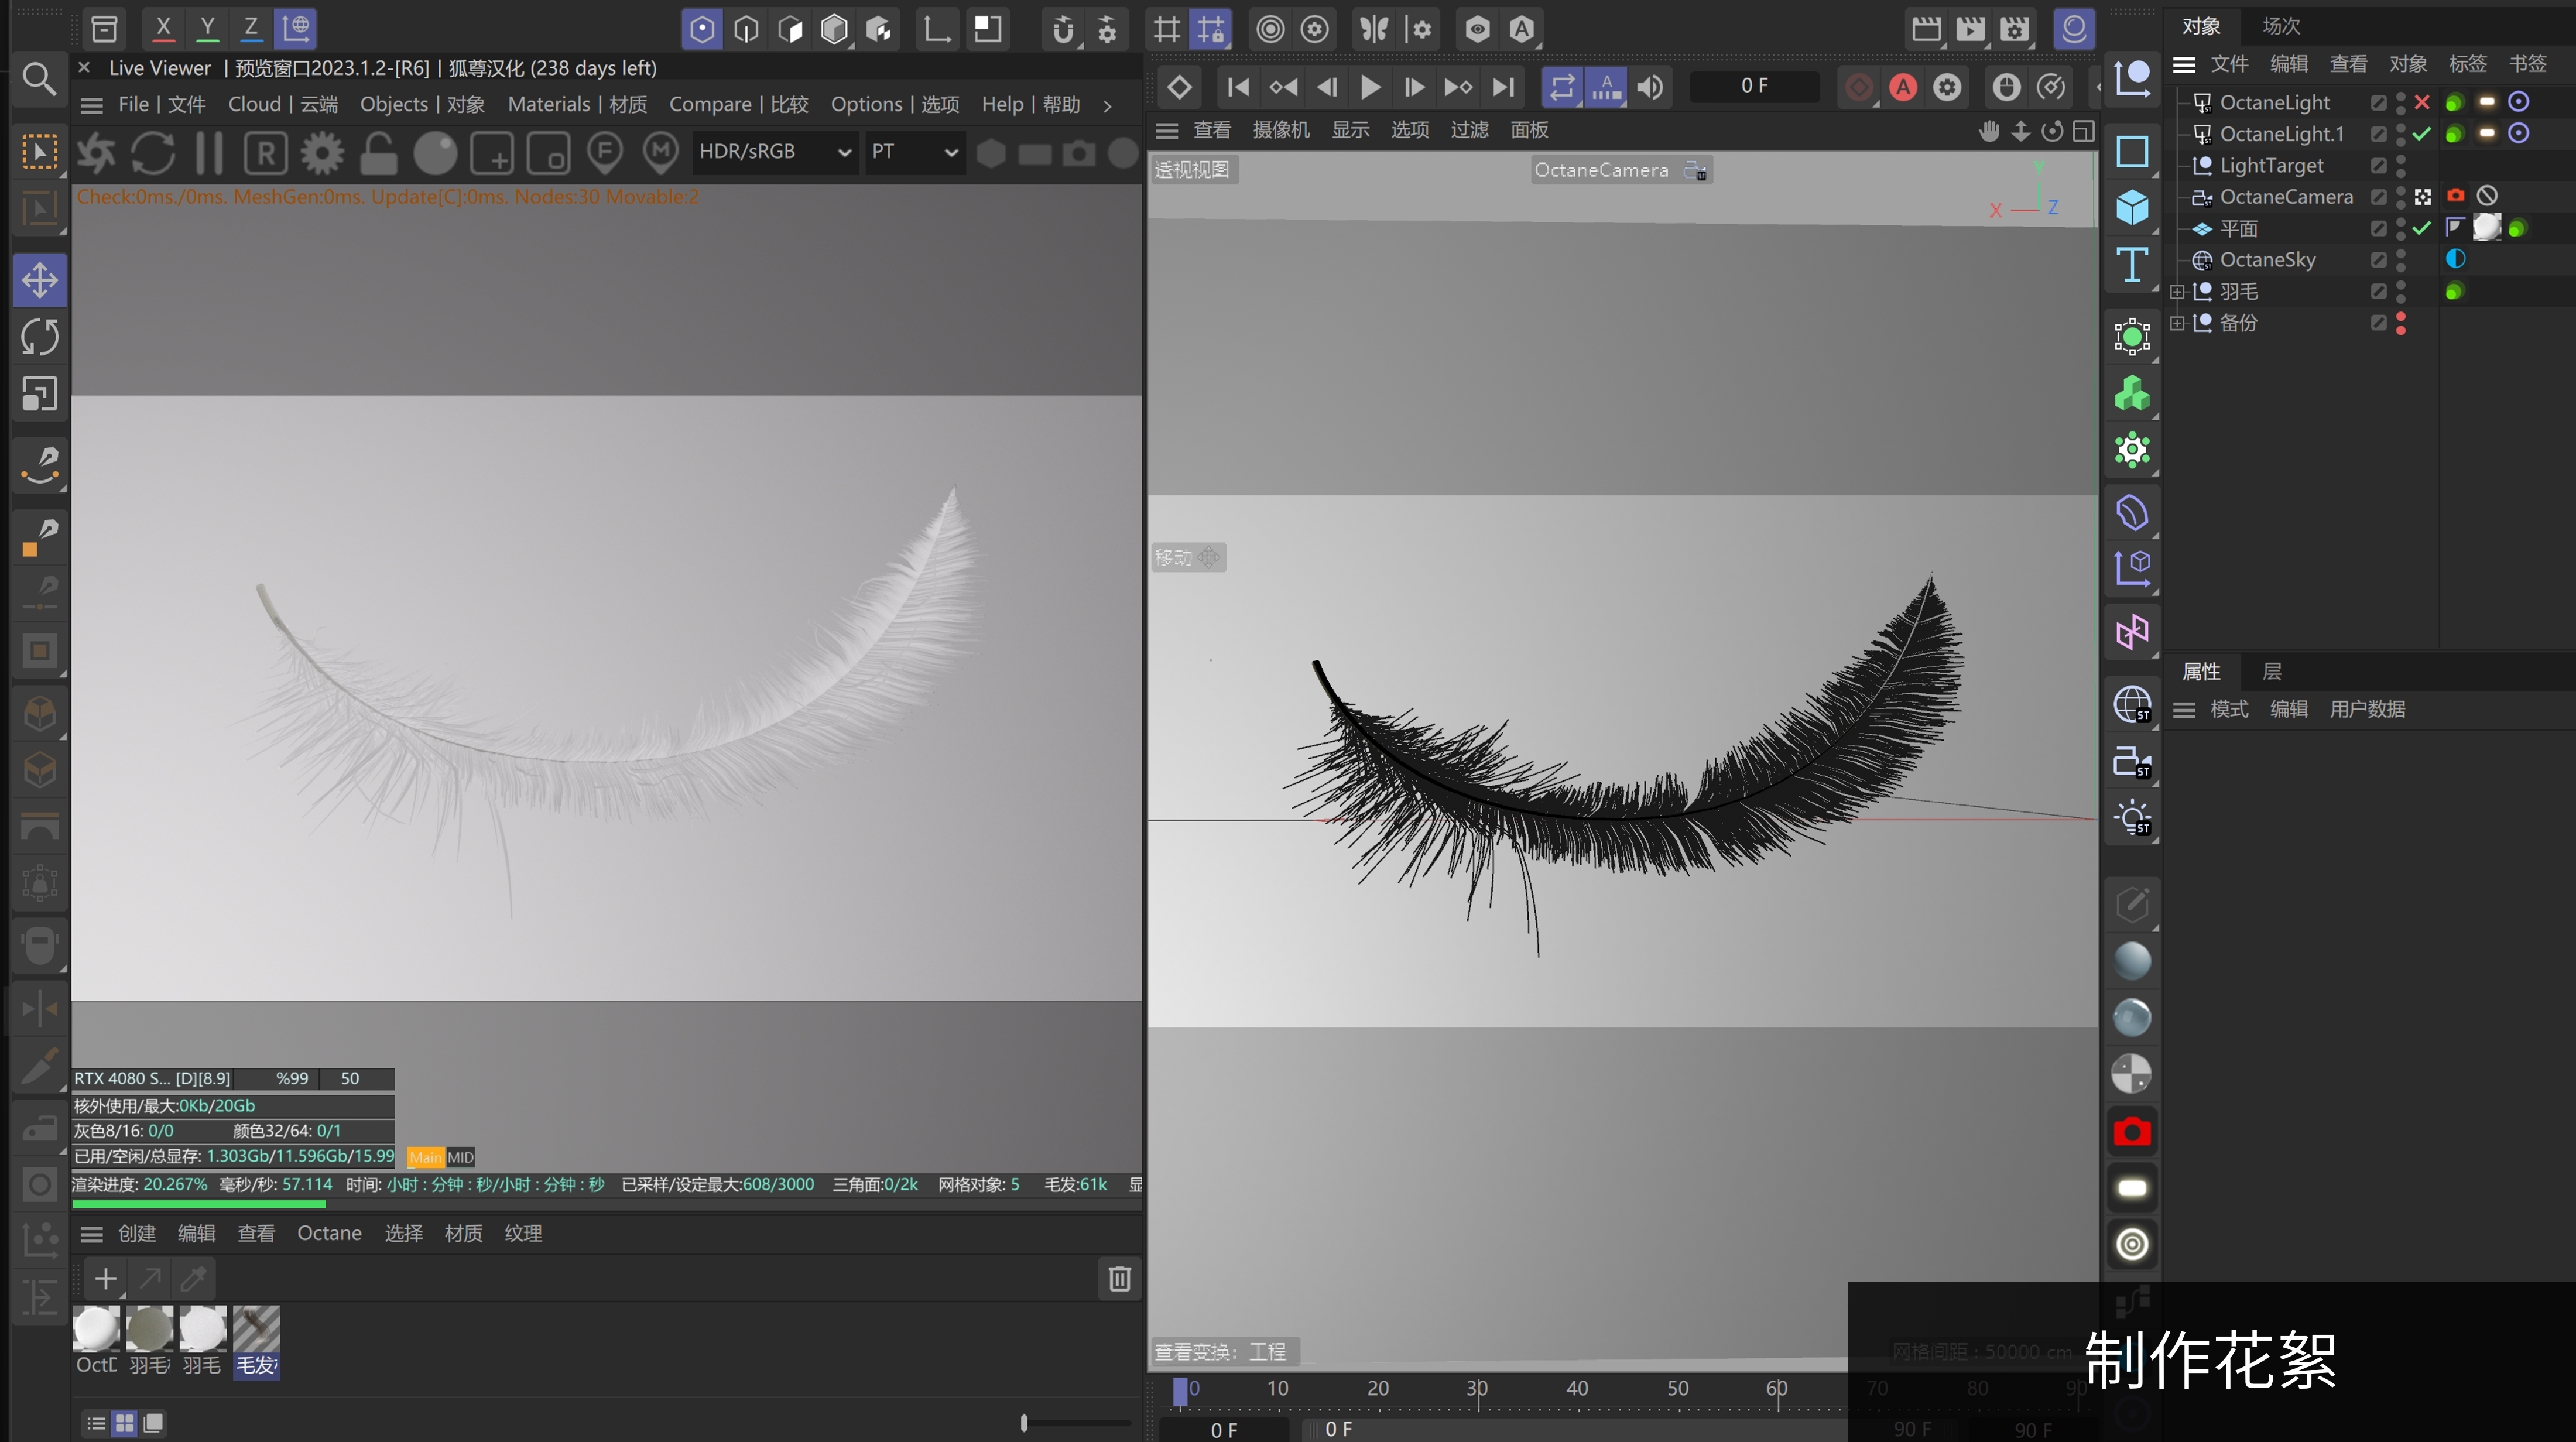Click the Octane send scene icon in Live Viewer
This screenshot has height=1442, width=2576.
click(97, 152)
